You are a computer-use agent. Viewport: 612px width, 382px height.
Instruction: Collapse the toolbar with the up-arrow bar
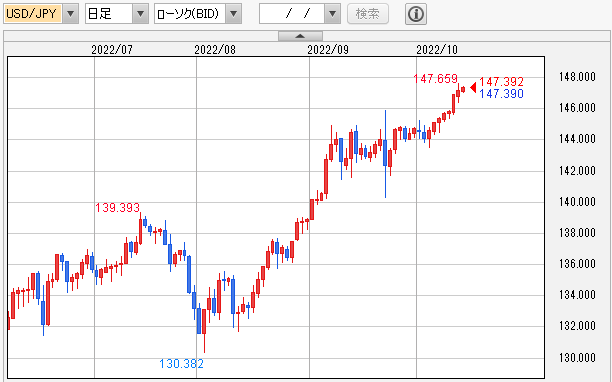(x=300, y=36)
